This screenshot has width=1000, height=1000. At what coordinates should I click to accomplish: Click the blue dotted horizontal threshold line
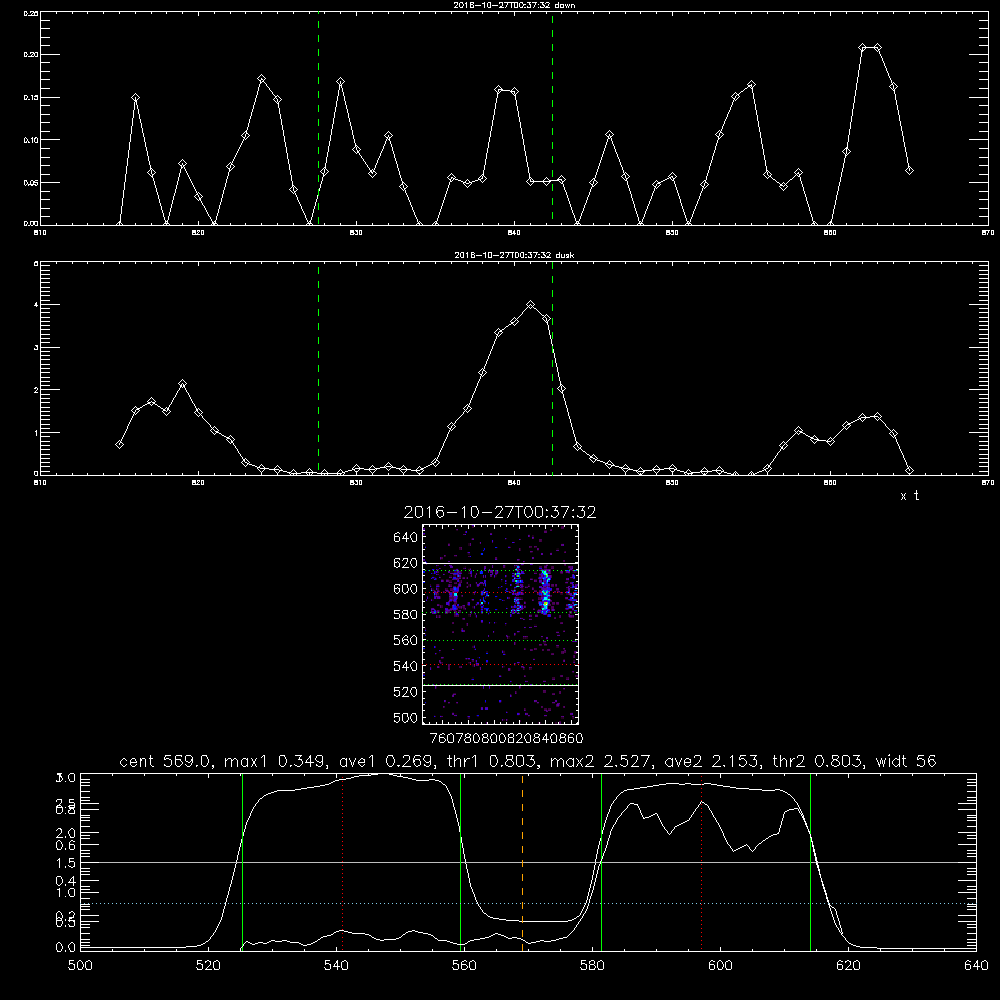coord(528,904)
